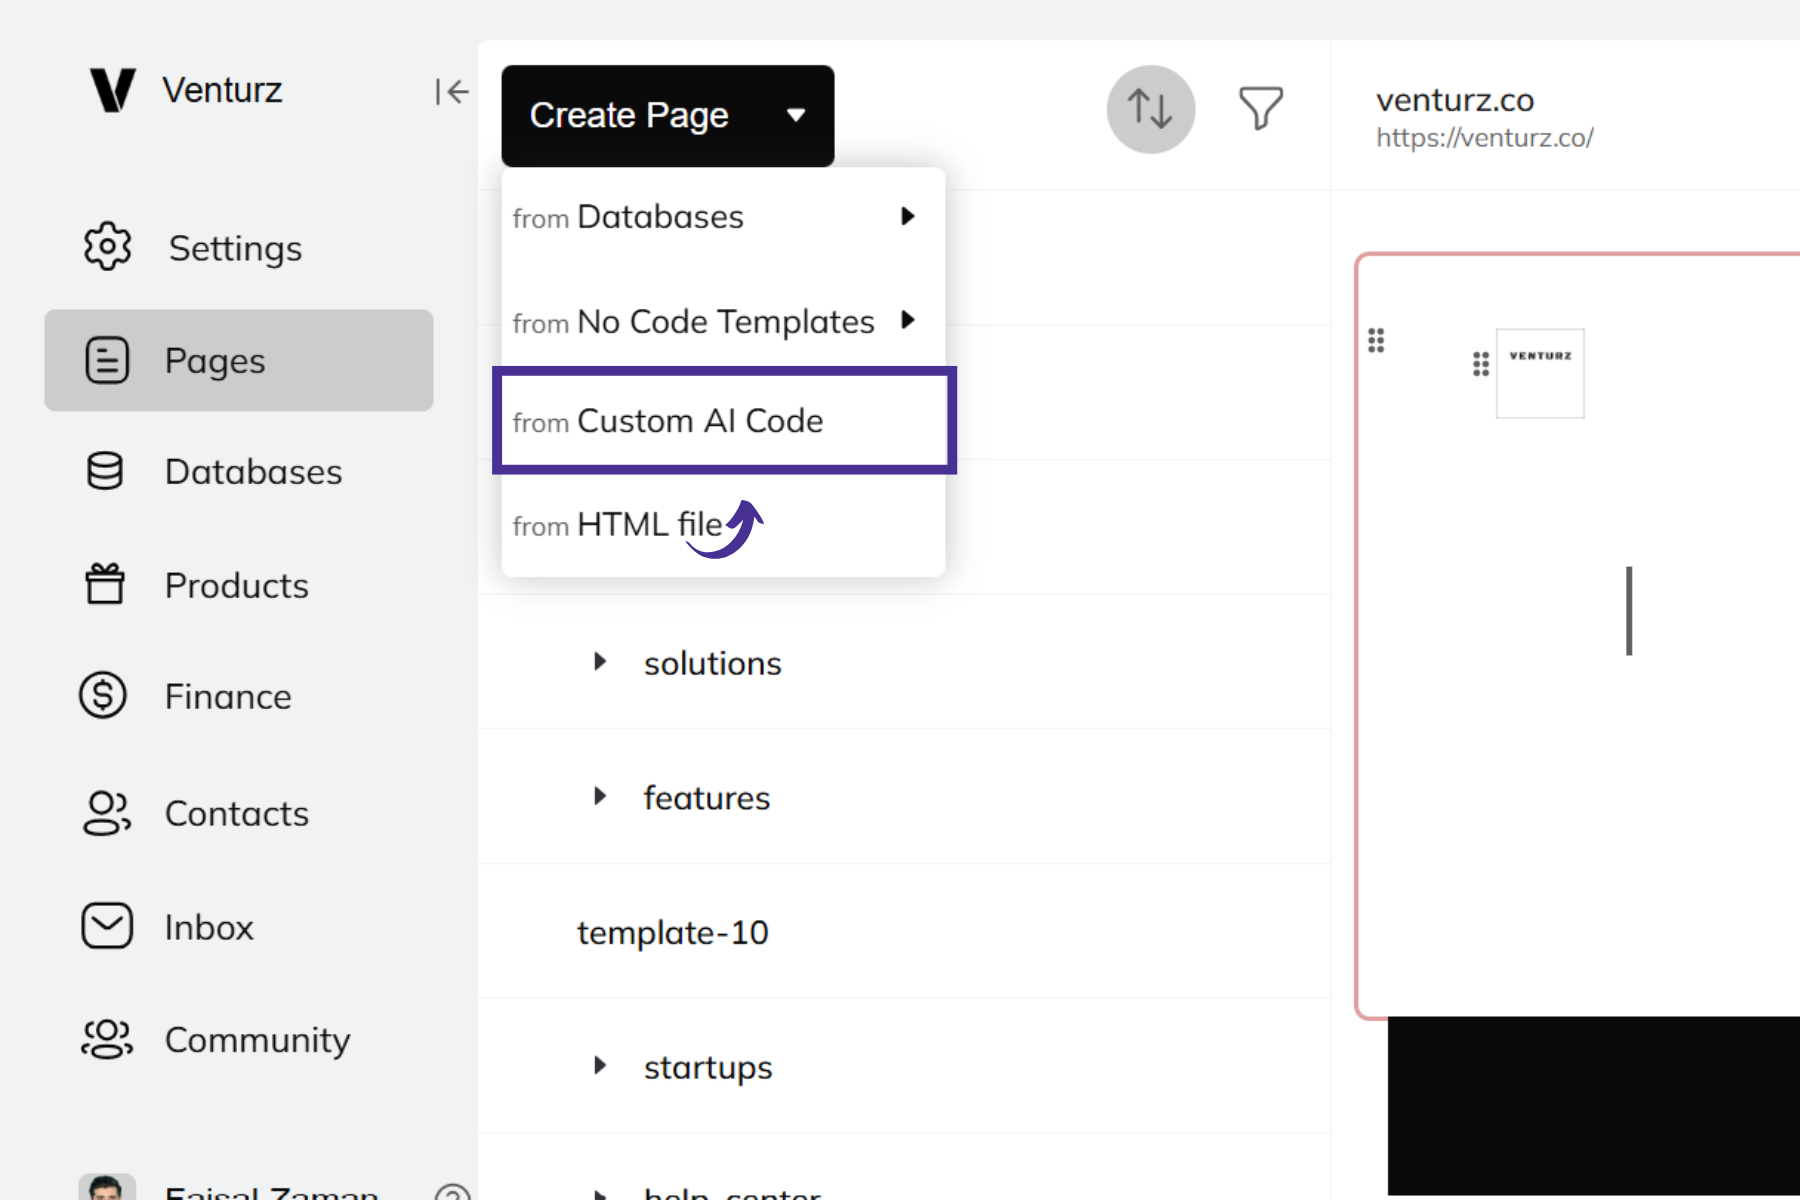Select the features page row
1800x1200 pixels.
[x=904, y=797]
